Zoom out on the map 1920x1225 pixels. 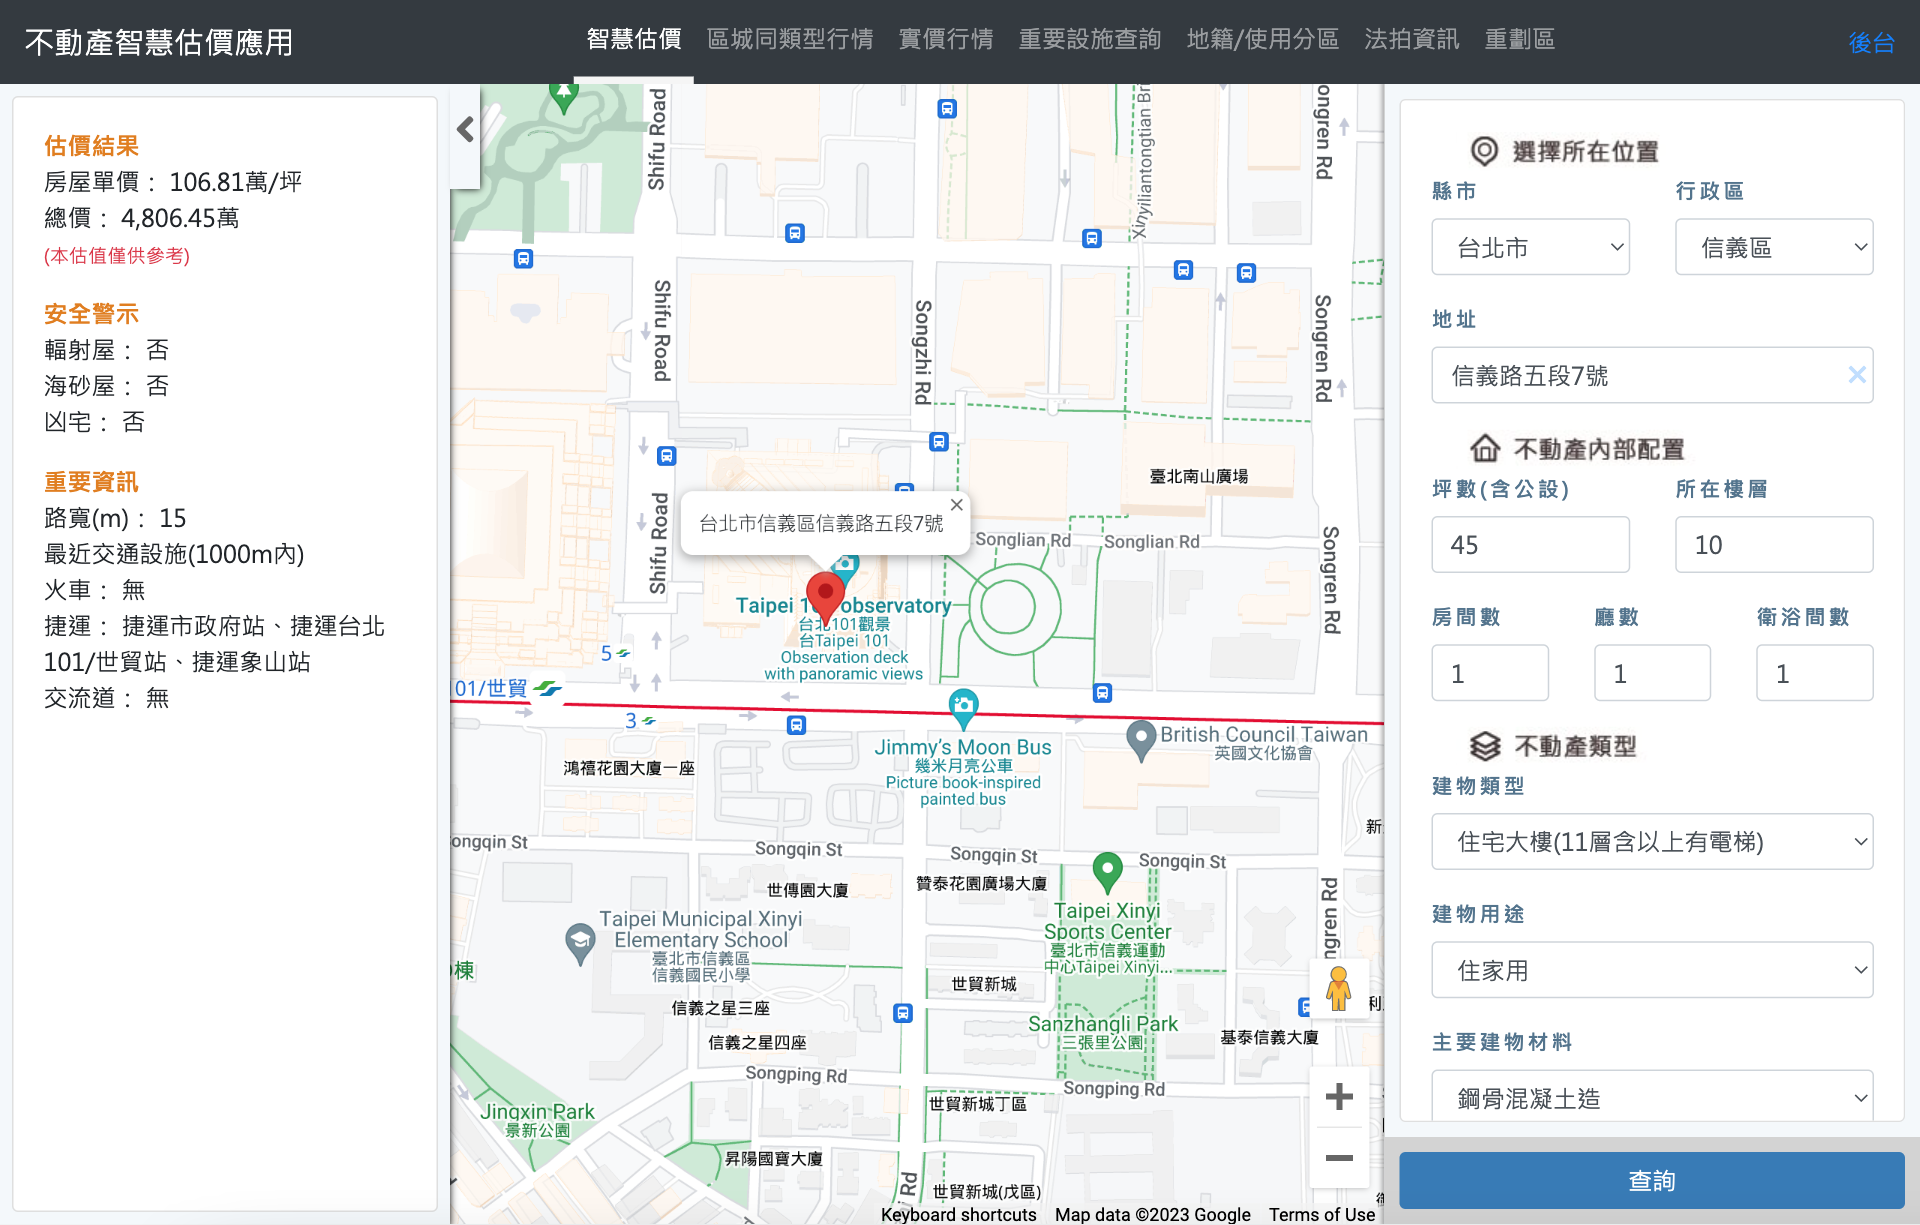[x=1339, y=1158]
